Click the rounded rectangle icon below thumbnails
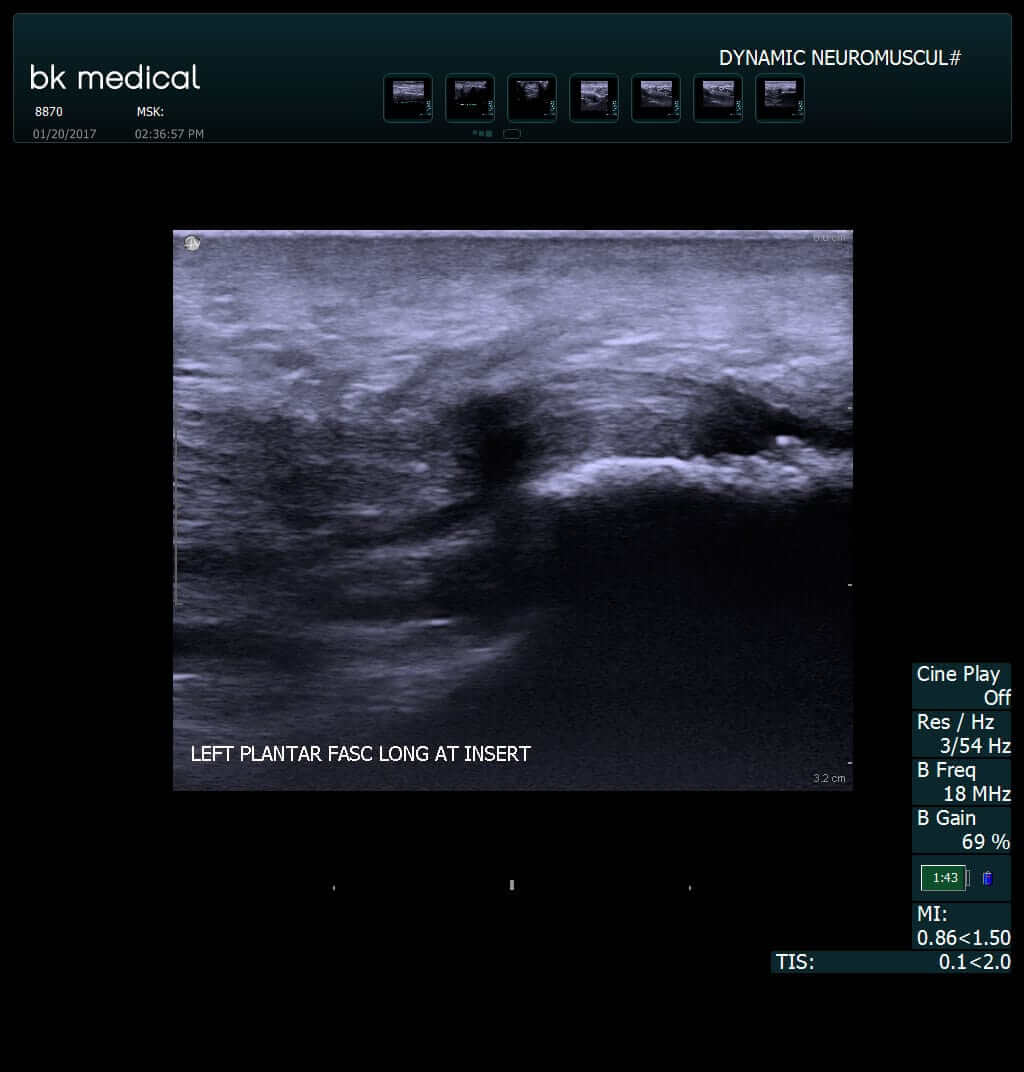The height and width of the screenshot is (1072, 1024). [511, 133]
